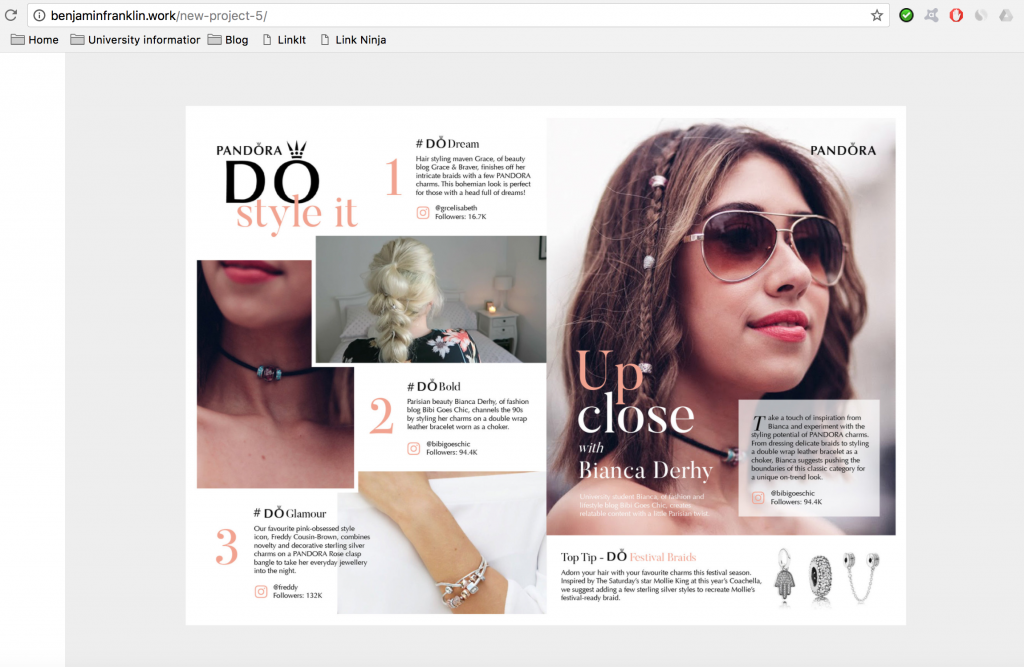Open the Blog bookmarks folder
The image size is (1024, 667).
(x=228, y=40)
